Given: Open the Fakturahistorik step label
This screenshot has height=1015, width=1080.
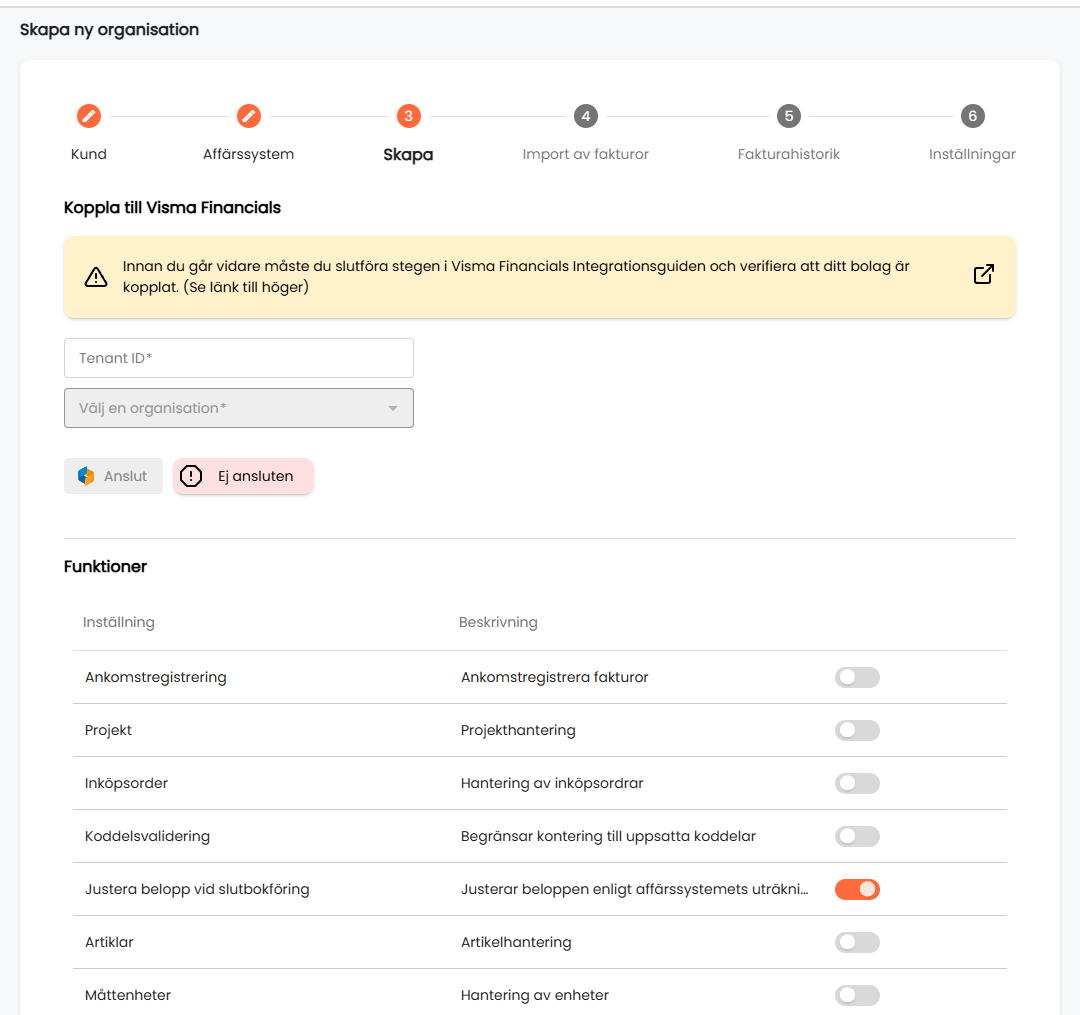Looking at the screenshot, I should (789, 154).
